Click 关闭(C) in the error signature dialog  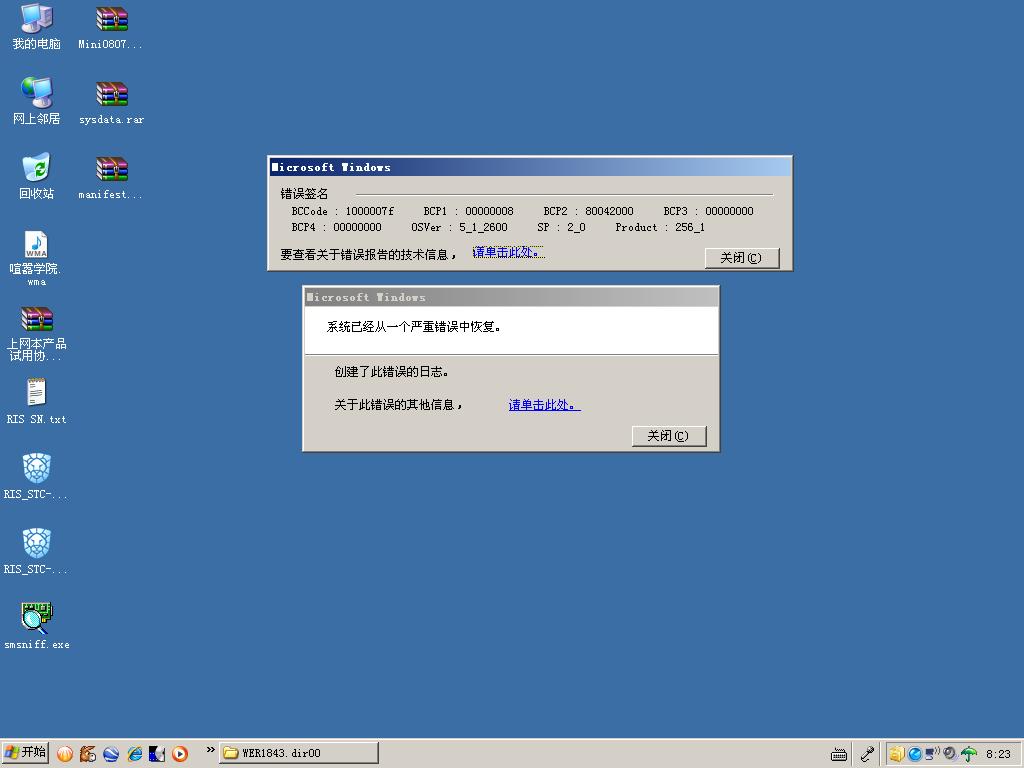click(742, 258)
